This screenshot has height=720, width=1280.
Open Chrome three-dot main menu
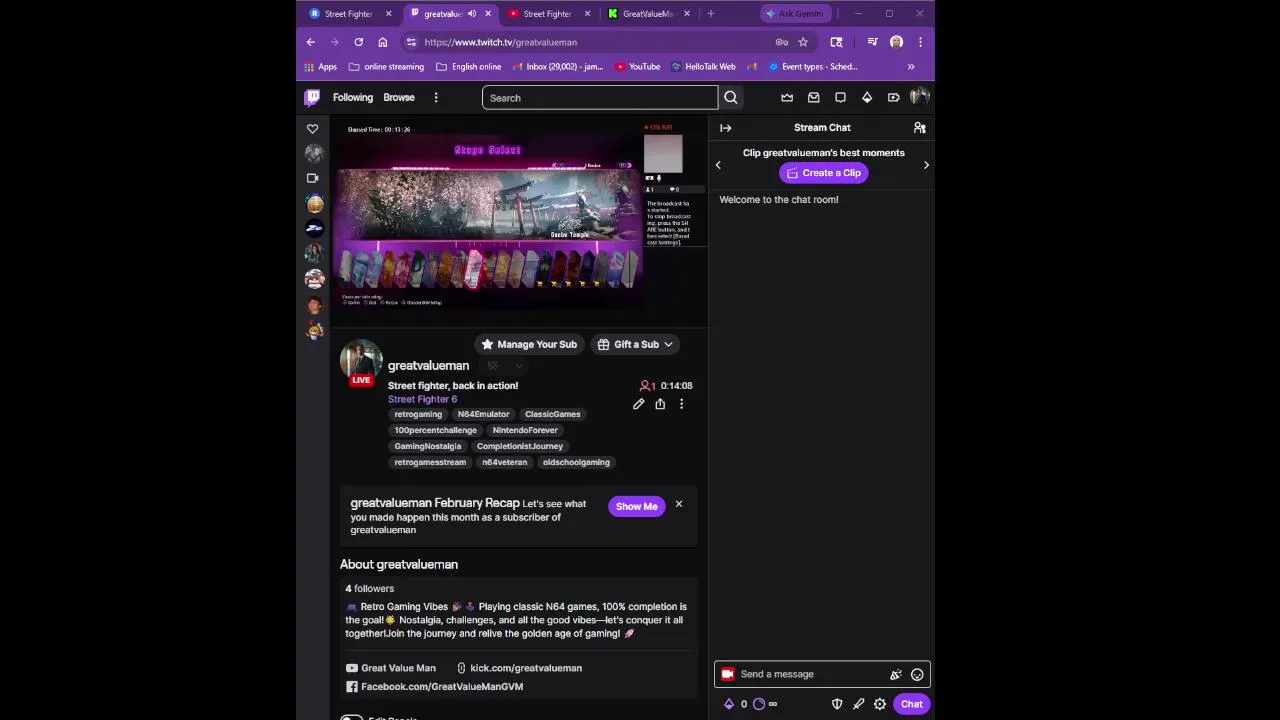[x=920, y=42]
